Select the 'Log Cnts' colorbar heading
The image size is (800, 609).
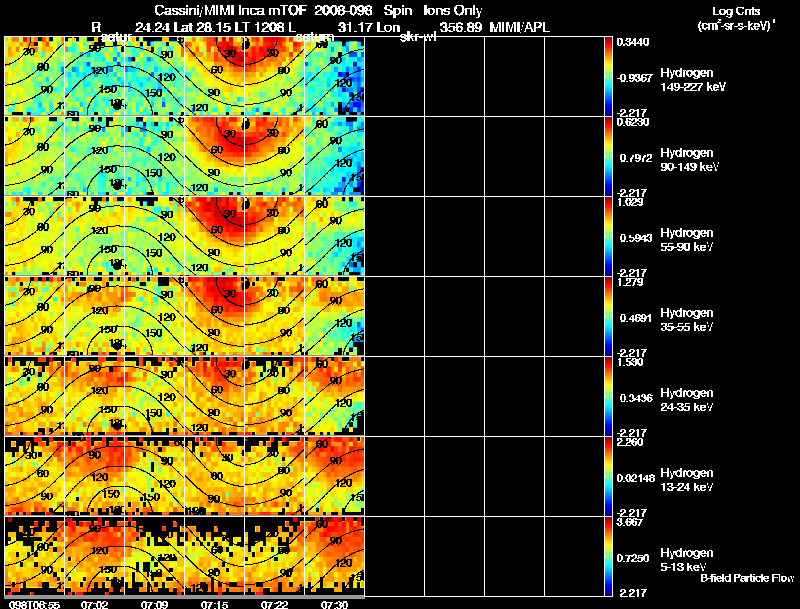(x=736, y=11)
